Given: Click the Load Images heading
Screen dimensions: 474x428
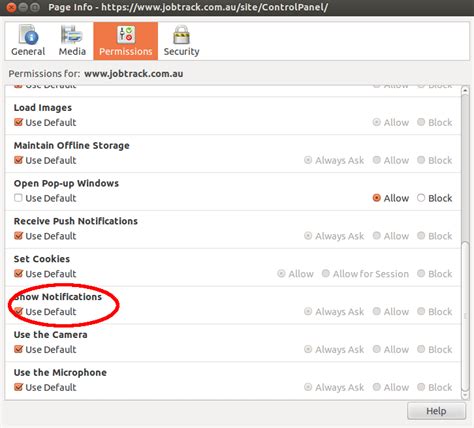Looking at the screenshot, I should pos(43,108).
